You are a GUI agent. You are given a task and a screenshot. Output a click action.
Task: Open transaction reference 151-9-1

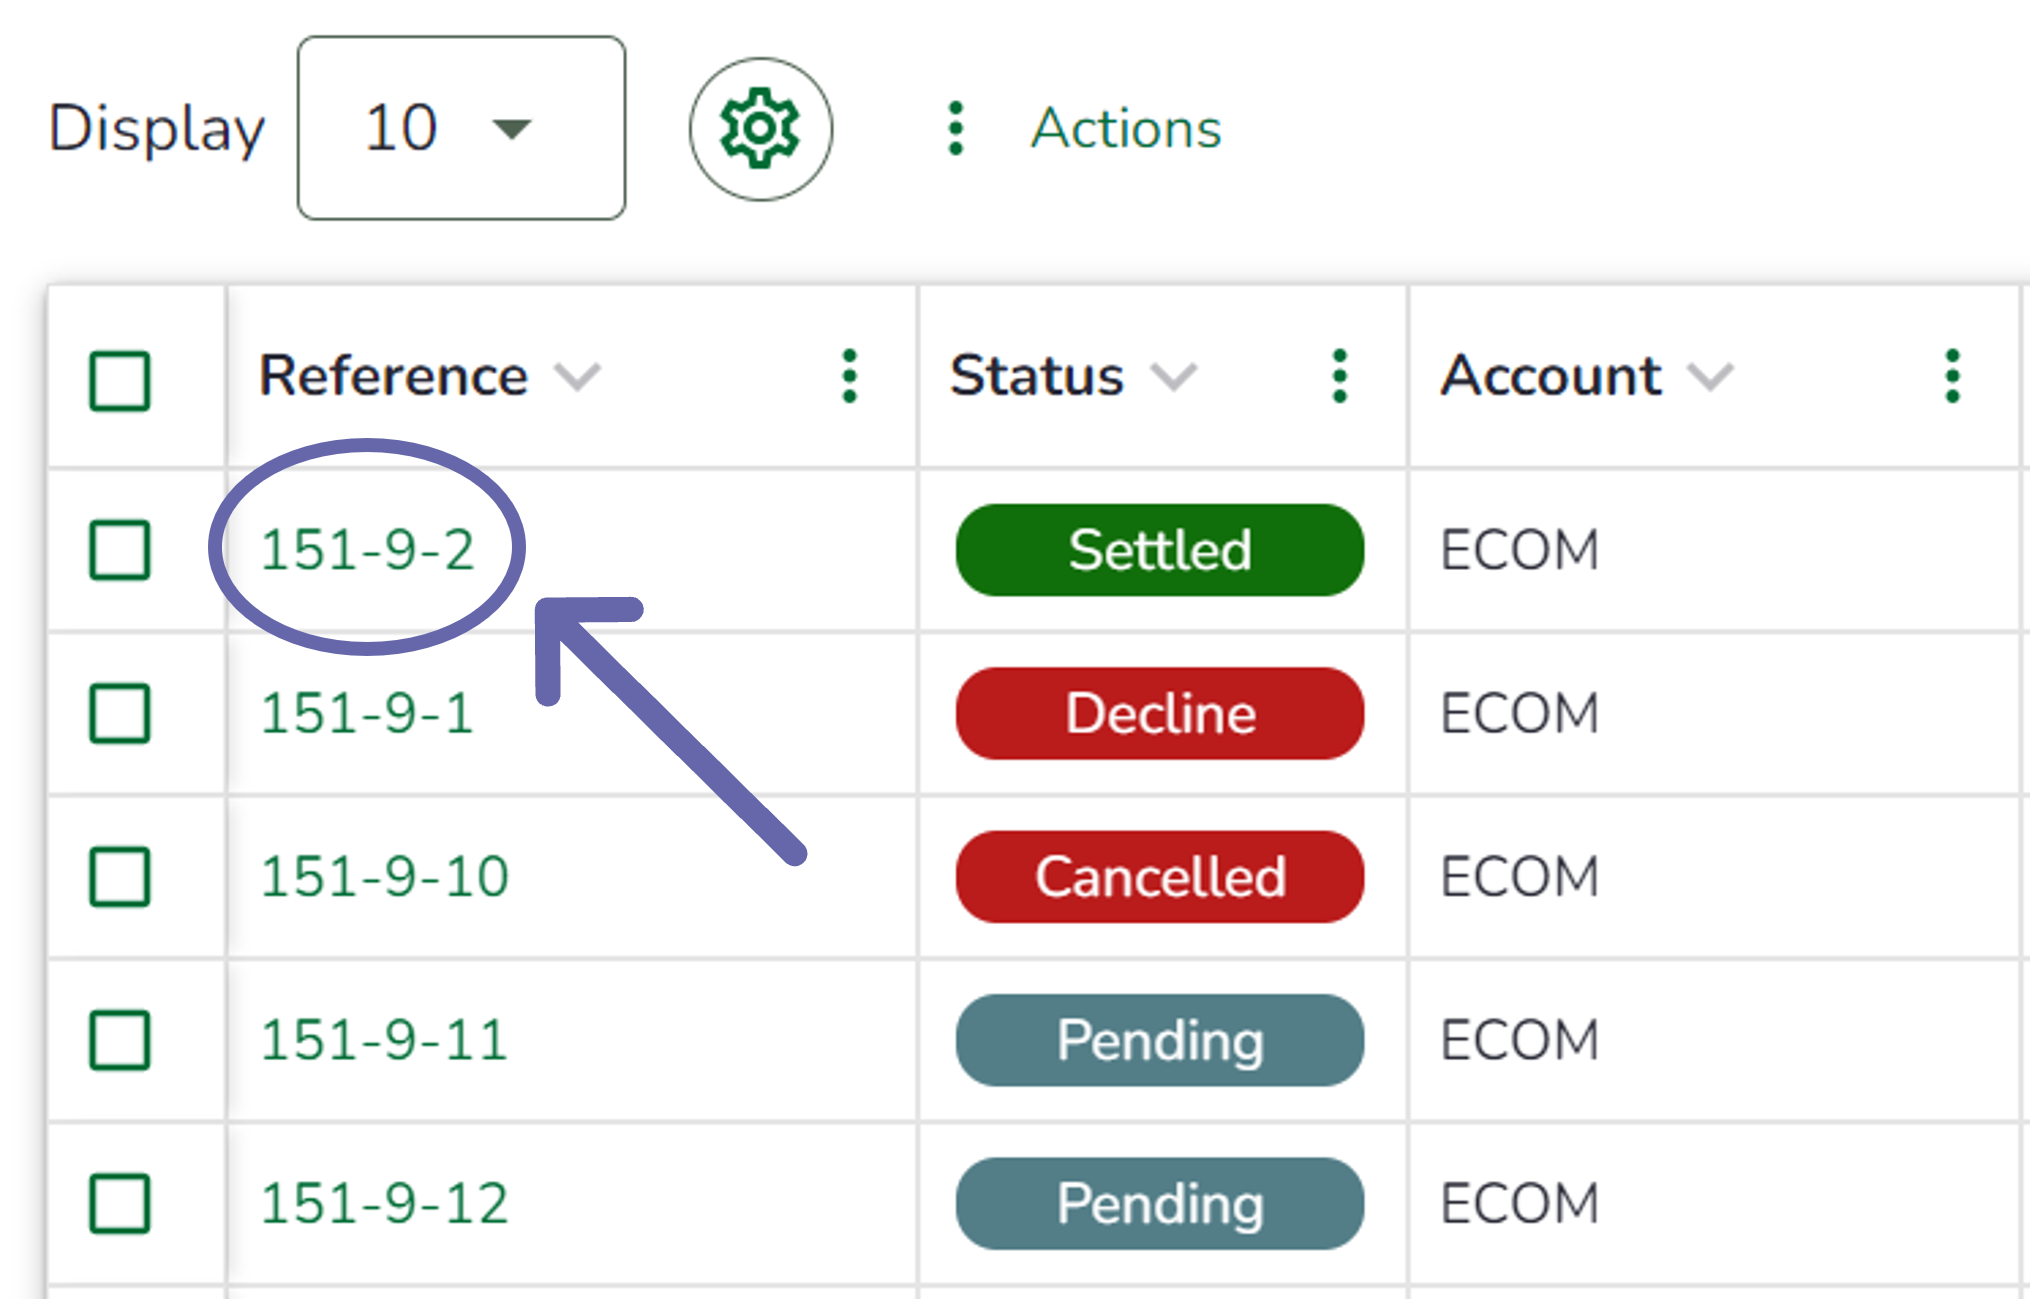tap(367, 714)
